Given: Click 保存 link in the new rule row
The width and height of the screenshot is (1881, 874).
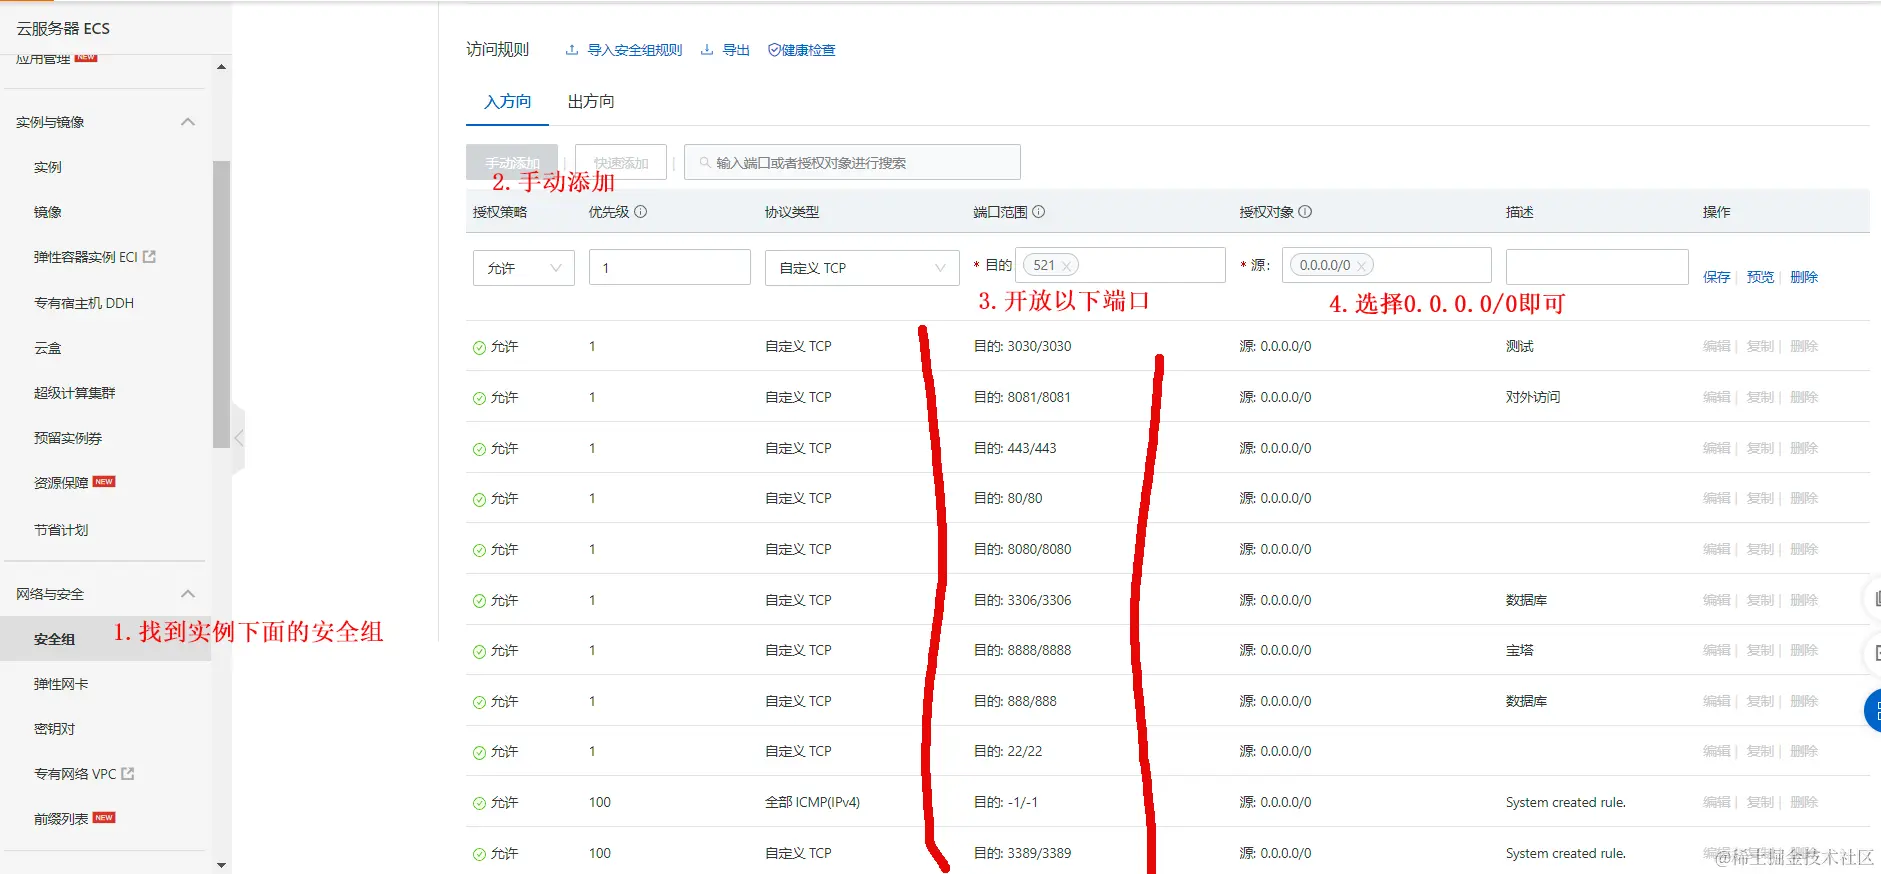Looking at the screenshot, I should [x=1716, y=277].
